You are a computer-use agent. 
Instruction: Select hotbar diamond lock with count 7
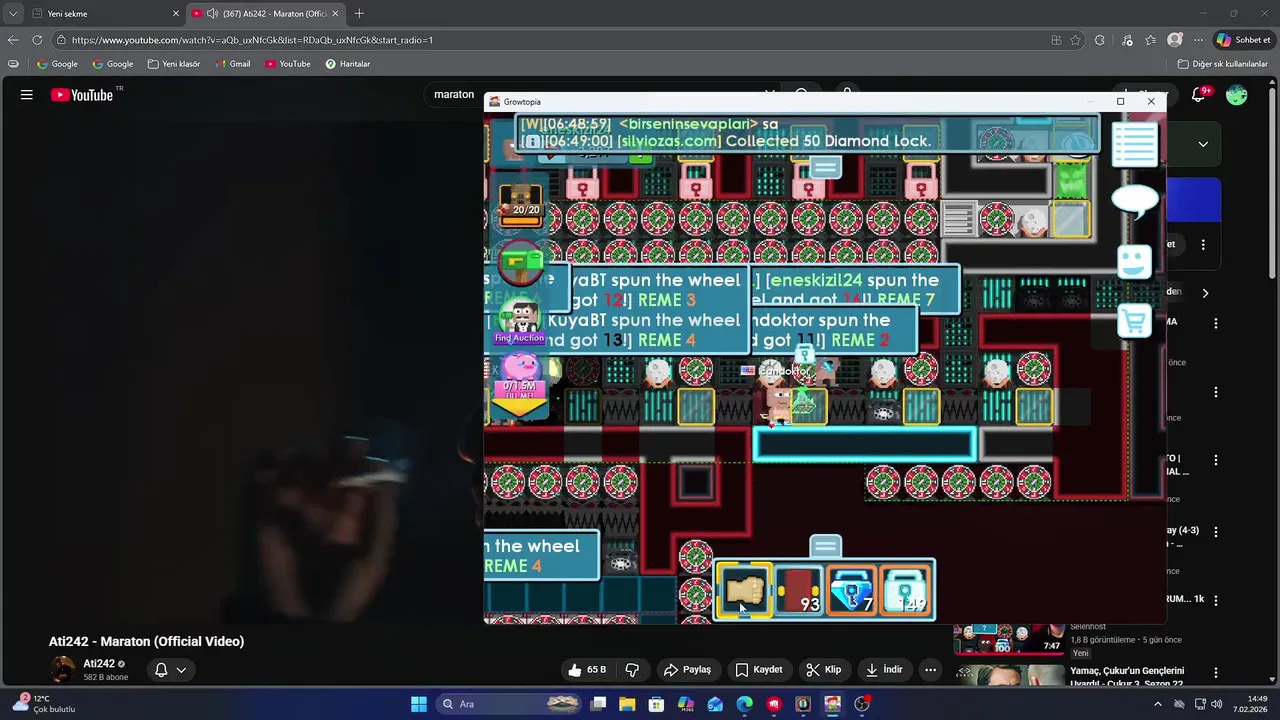[852, 590]
